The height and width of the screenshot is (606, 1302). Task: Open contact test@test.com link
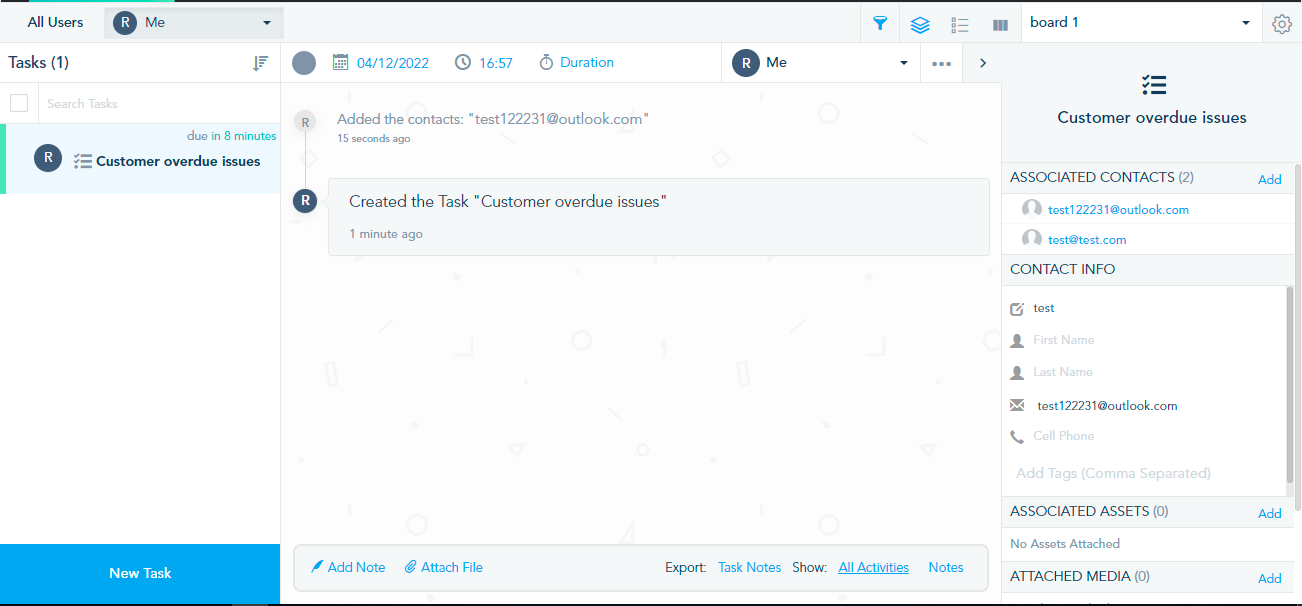(1087, 240)
